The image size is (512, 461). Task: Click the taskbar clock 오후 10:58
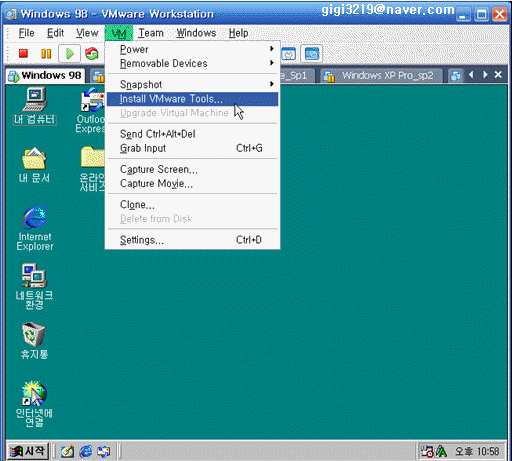coord(477,451)
